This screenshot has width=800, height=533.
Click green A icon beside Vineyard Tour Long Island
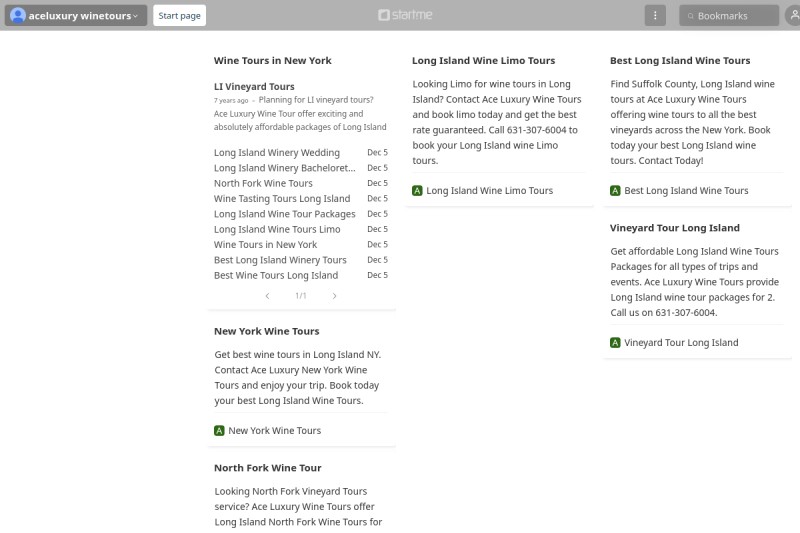click(615, 343)
